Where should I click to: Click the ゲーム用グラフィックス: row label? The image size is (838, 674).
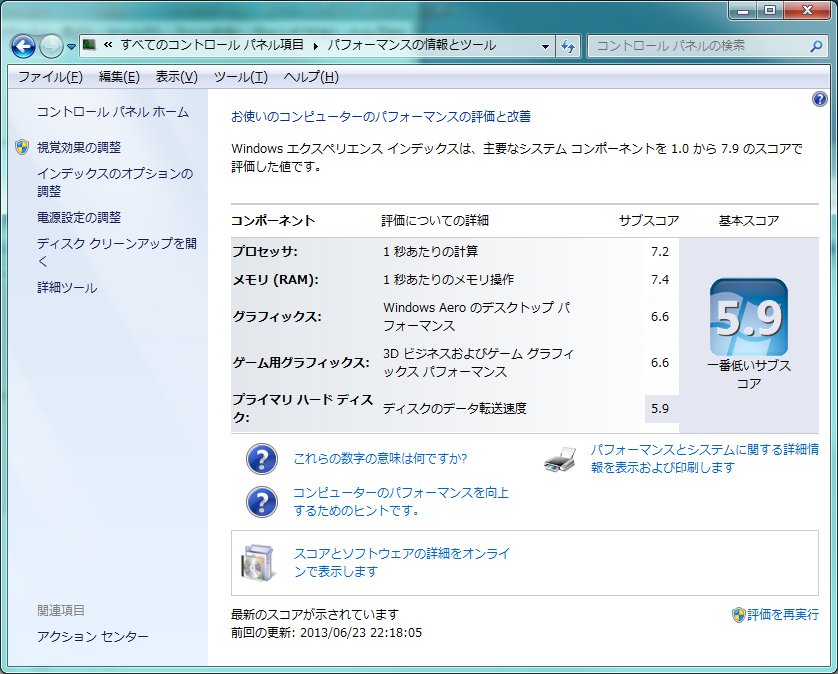tap(301, 363)
